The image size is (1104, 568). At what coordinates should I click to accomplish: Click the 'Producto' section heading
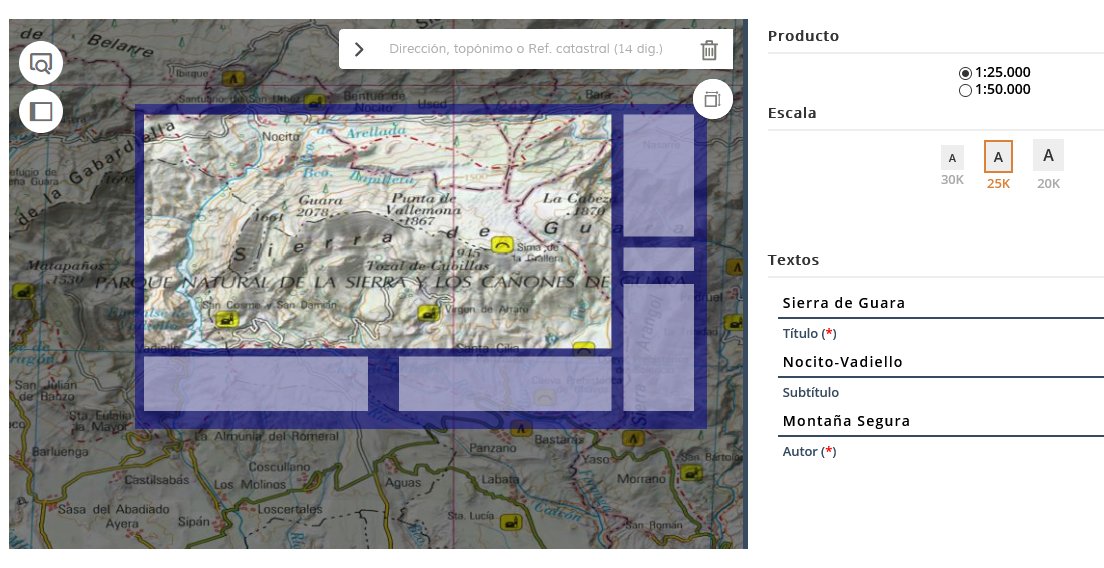[x=803, y=36]
